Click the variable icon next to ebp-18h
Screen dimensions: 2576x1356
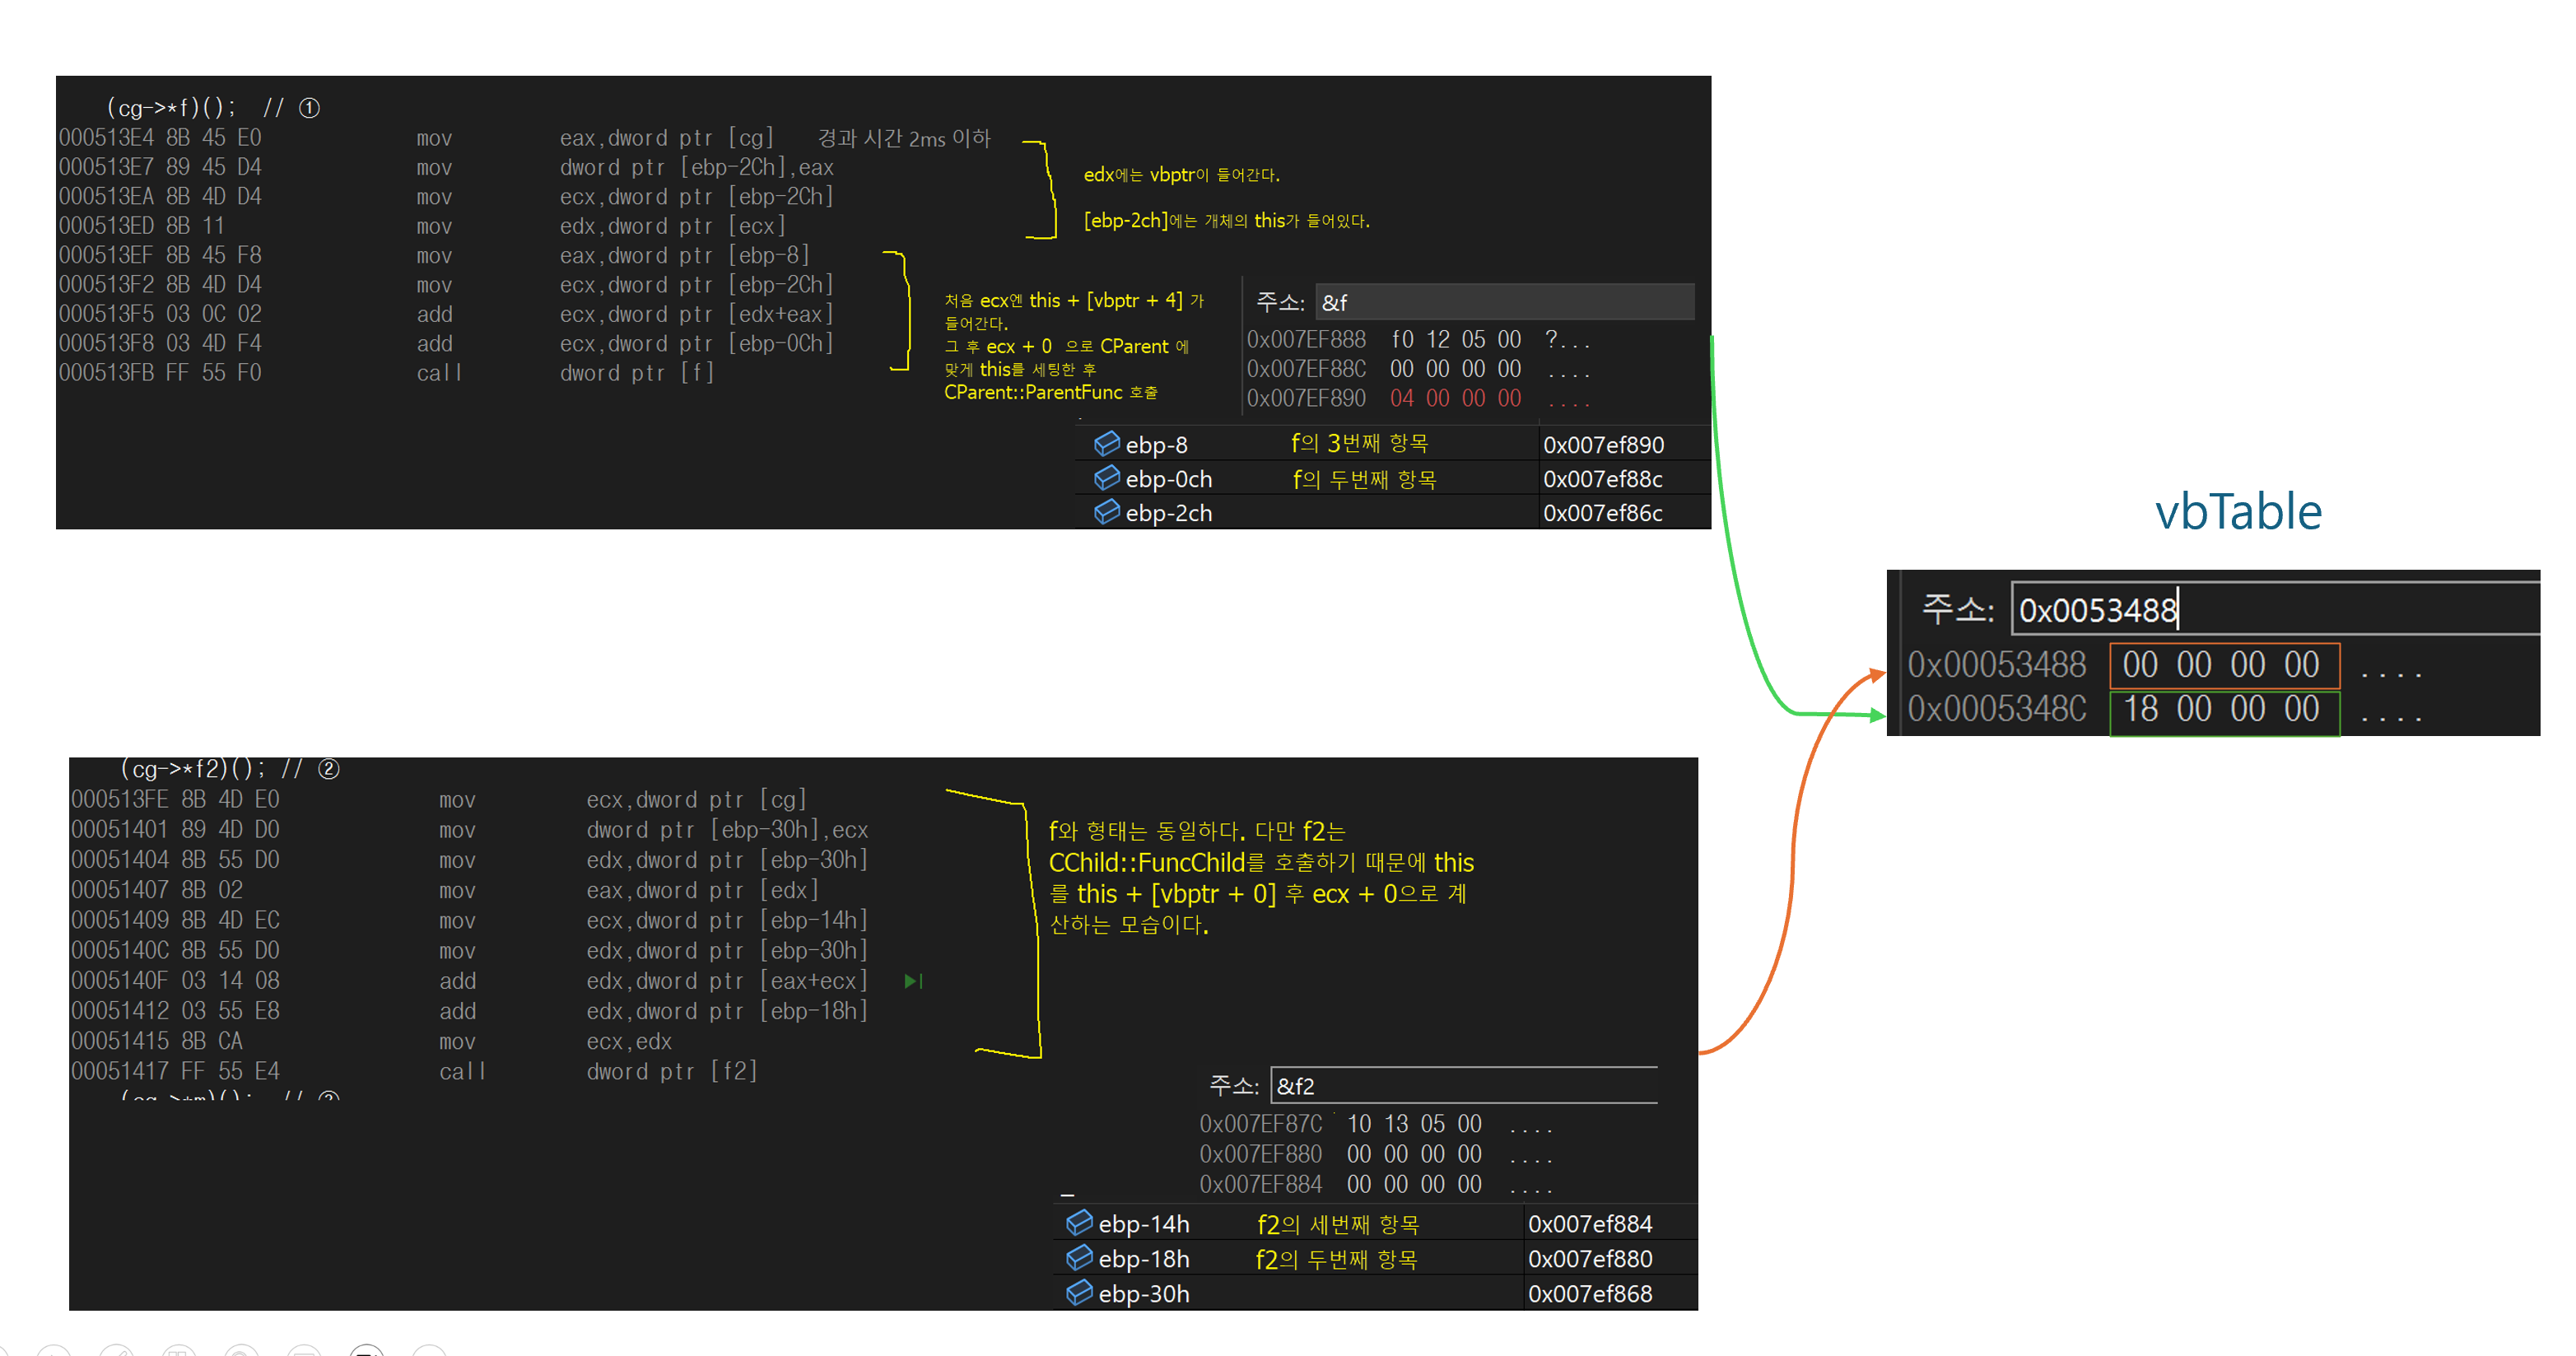pyautogui.click(x=1079, y=1257)
